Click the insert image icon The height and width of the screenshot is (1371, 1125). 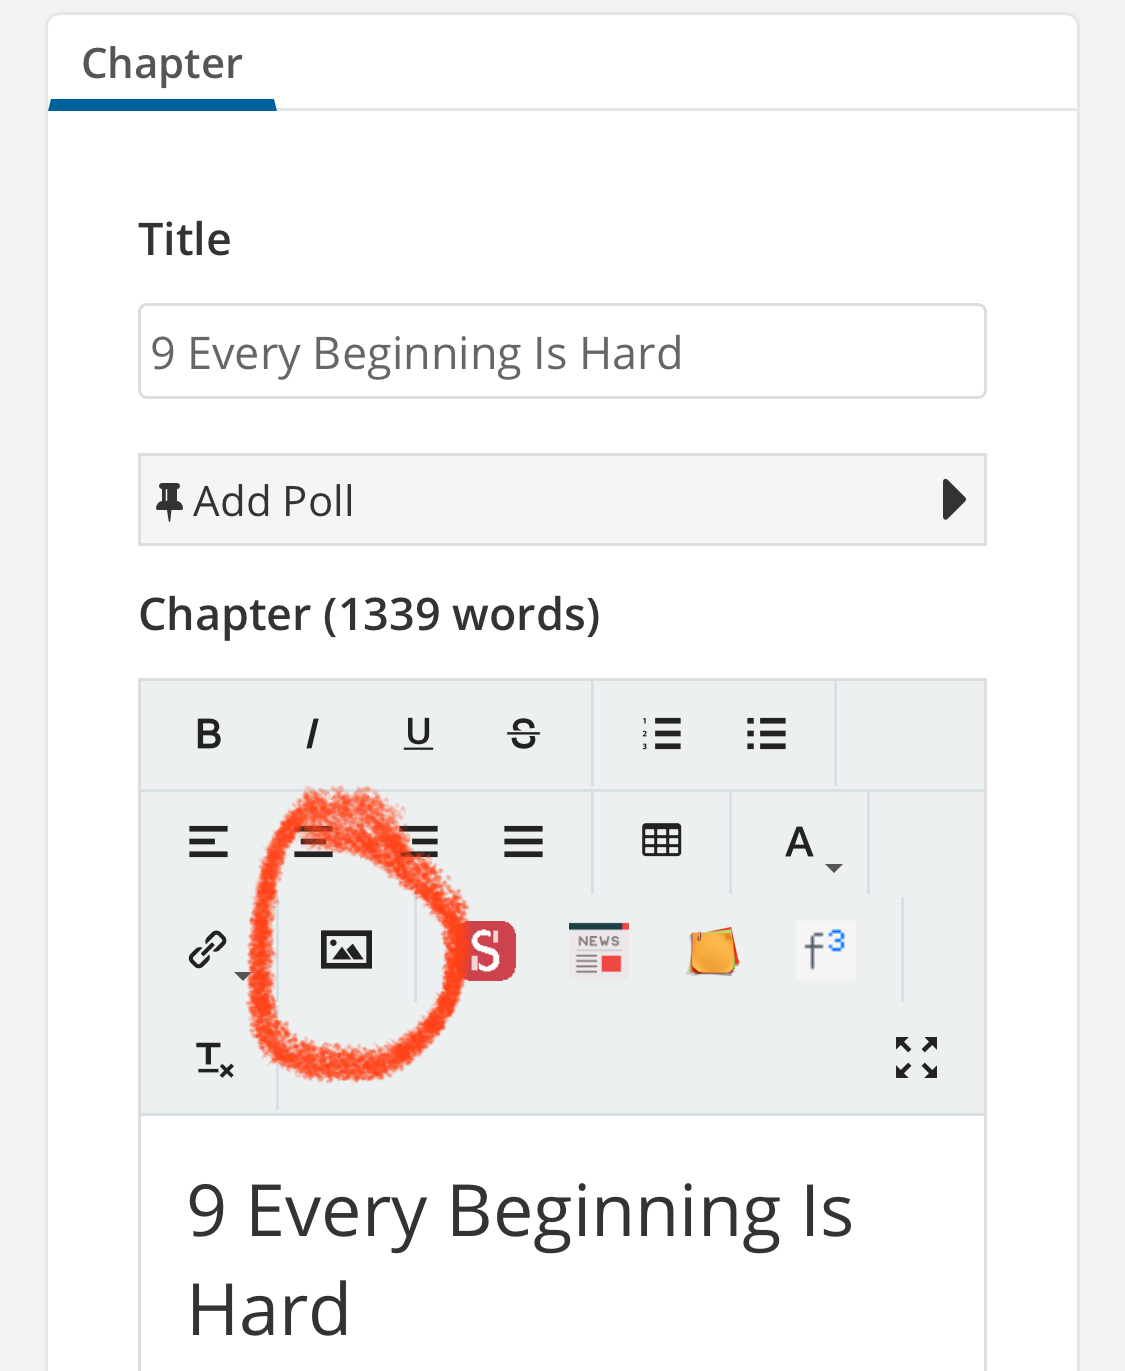tap(346, 949)
